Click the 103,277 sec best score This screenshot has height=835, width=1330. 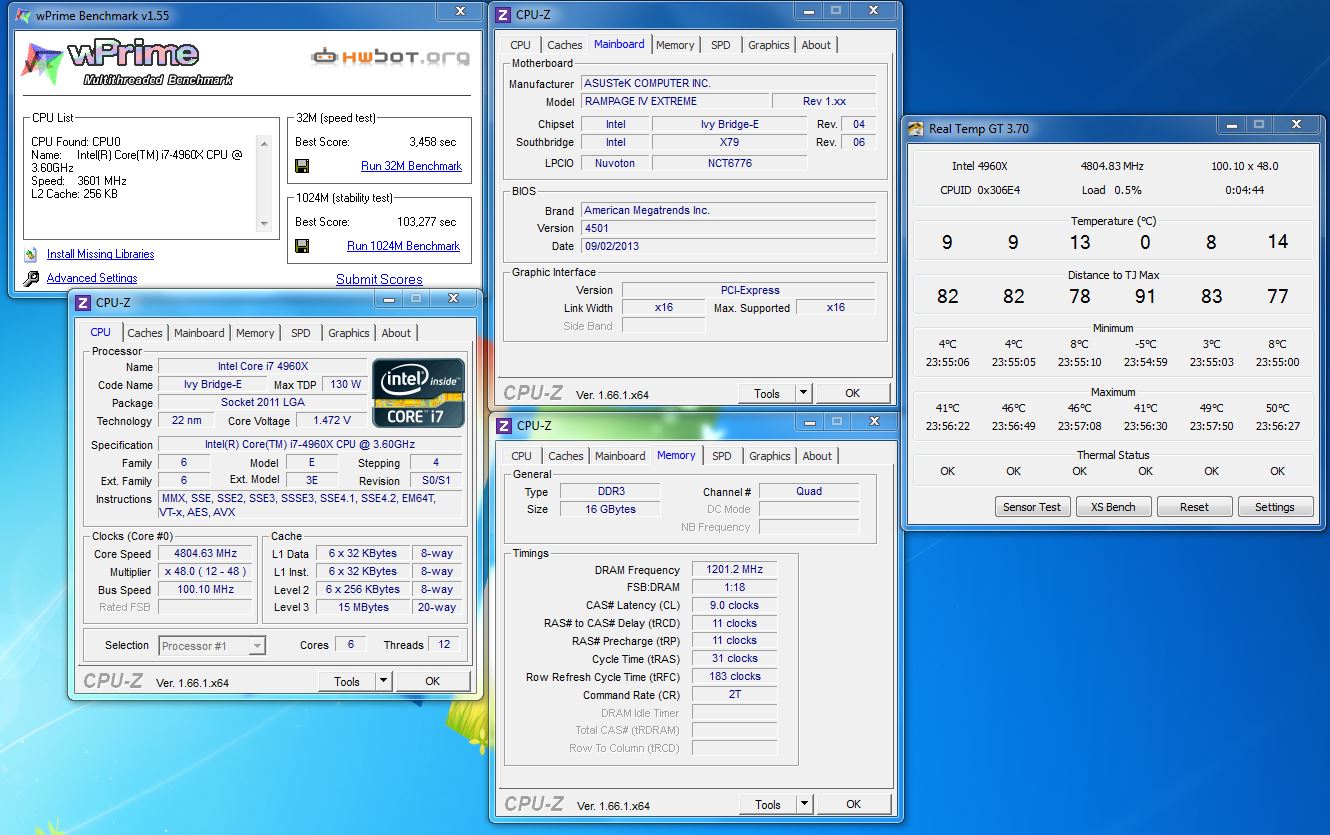coord(427,222)
